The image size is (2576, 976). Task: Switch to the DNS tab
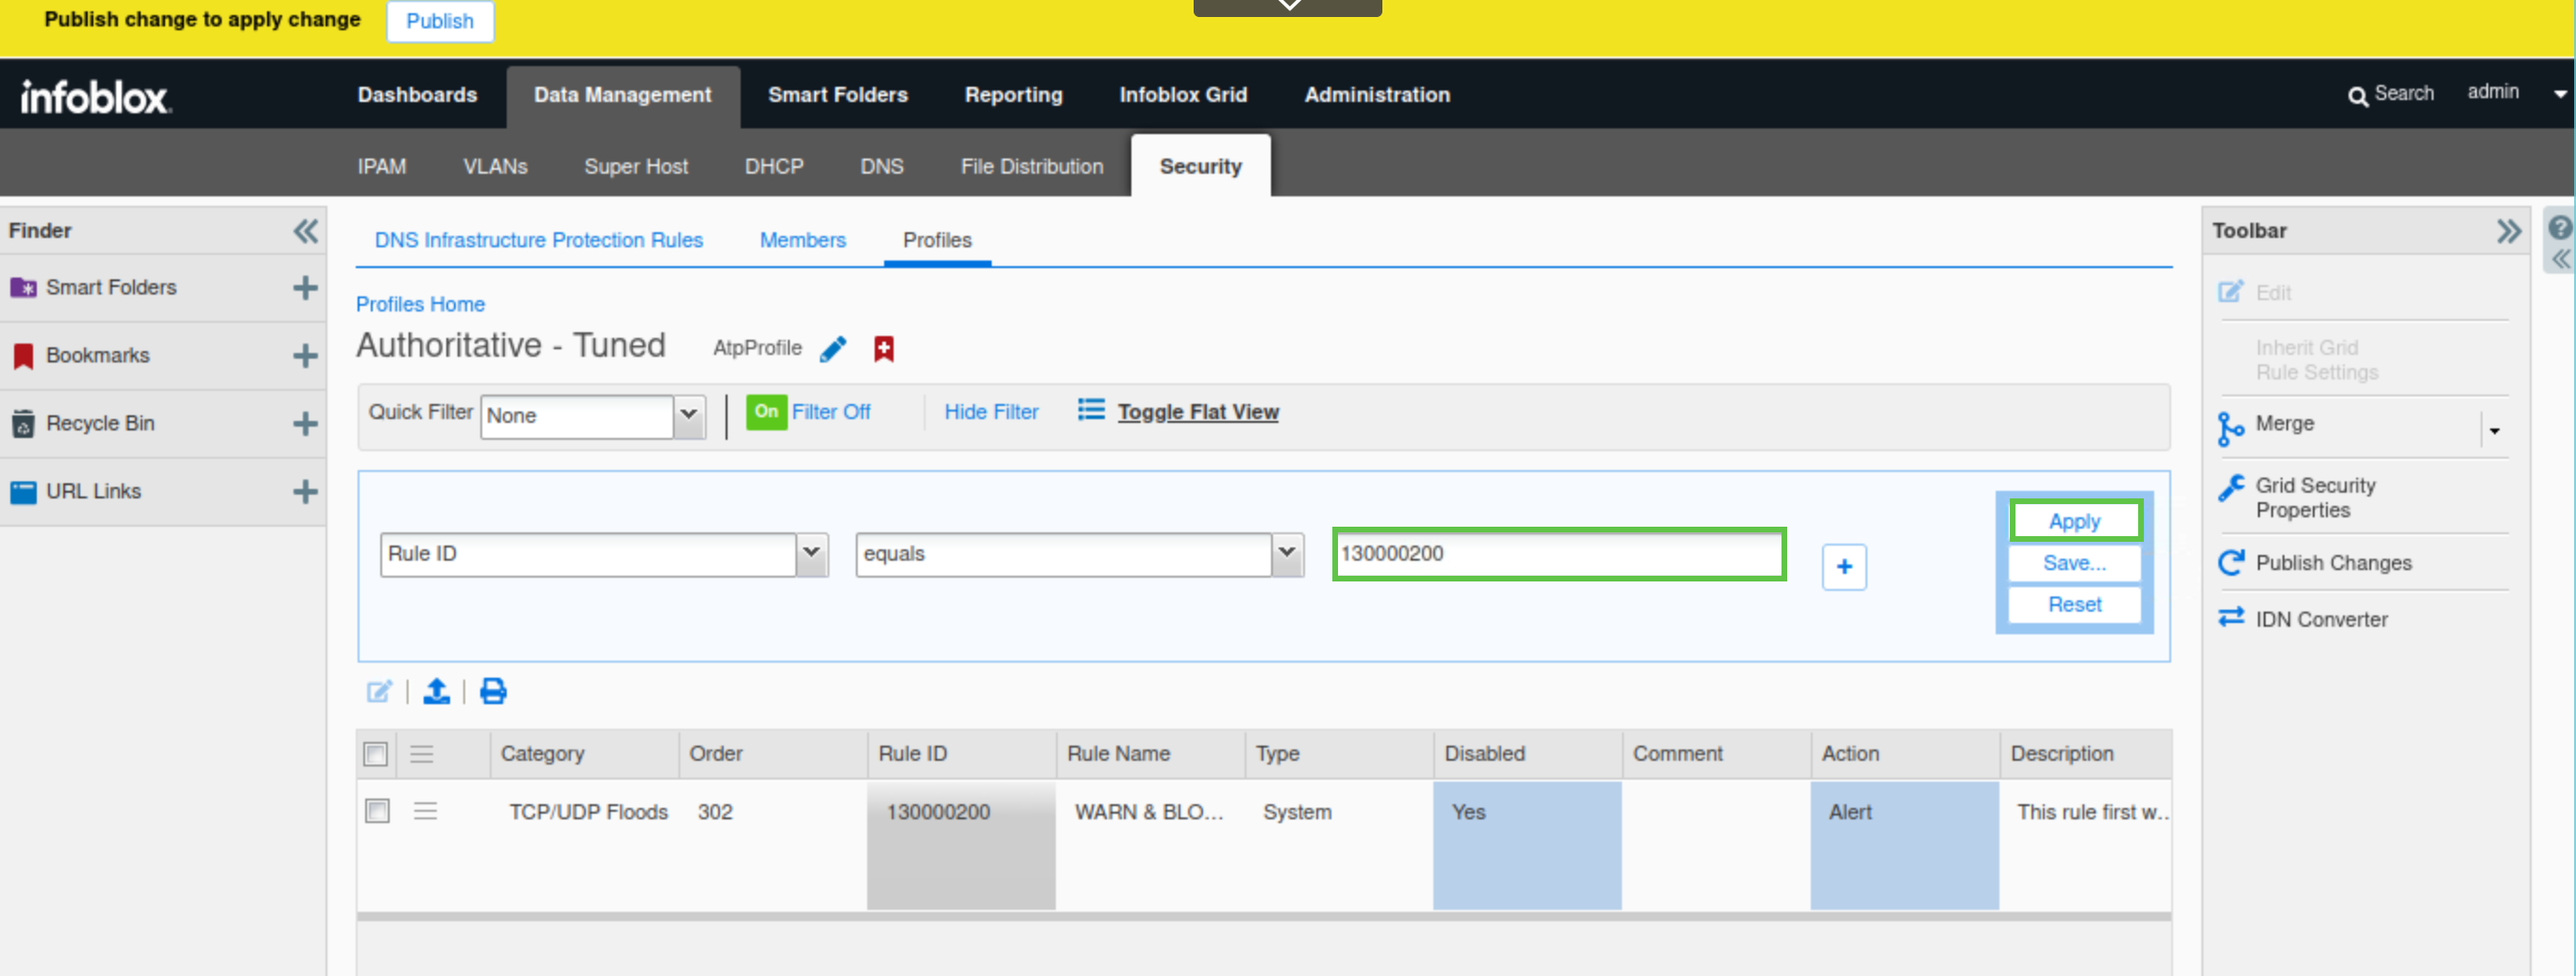[881, 167]
